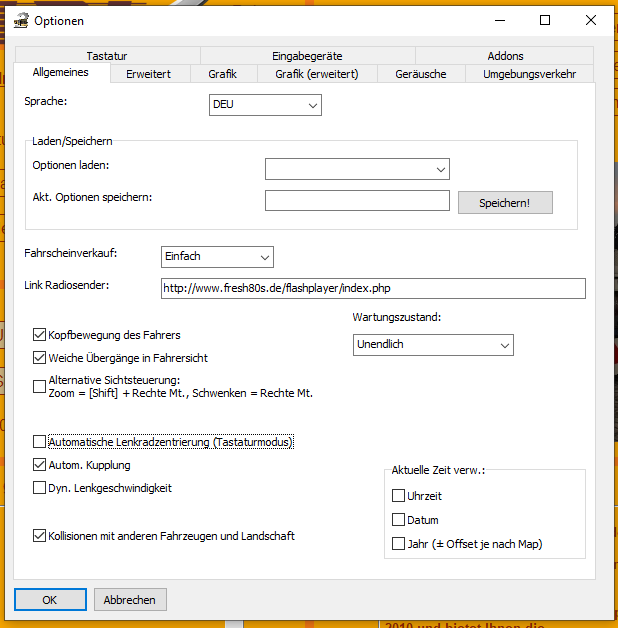Enable Dyn. Lenkgeschwindigkeit option
This screenshot has height=628, width=618.
click(x=40, y=488)
